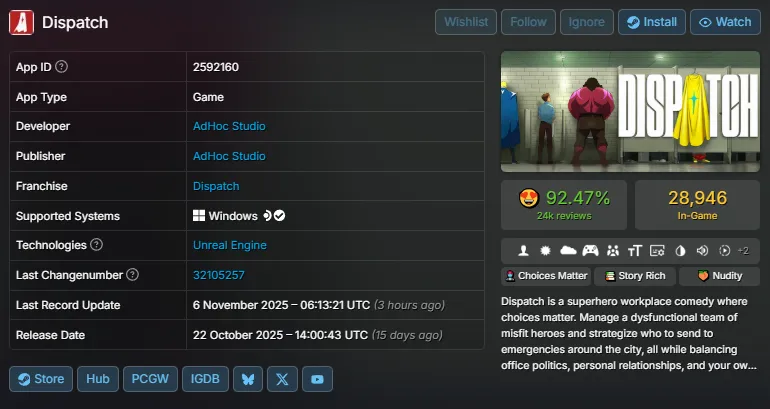Image resolution: width=770 pixels, height=409 pixels.
Task: Click the Single-player person icon
Action: 523,251
